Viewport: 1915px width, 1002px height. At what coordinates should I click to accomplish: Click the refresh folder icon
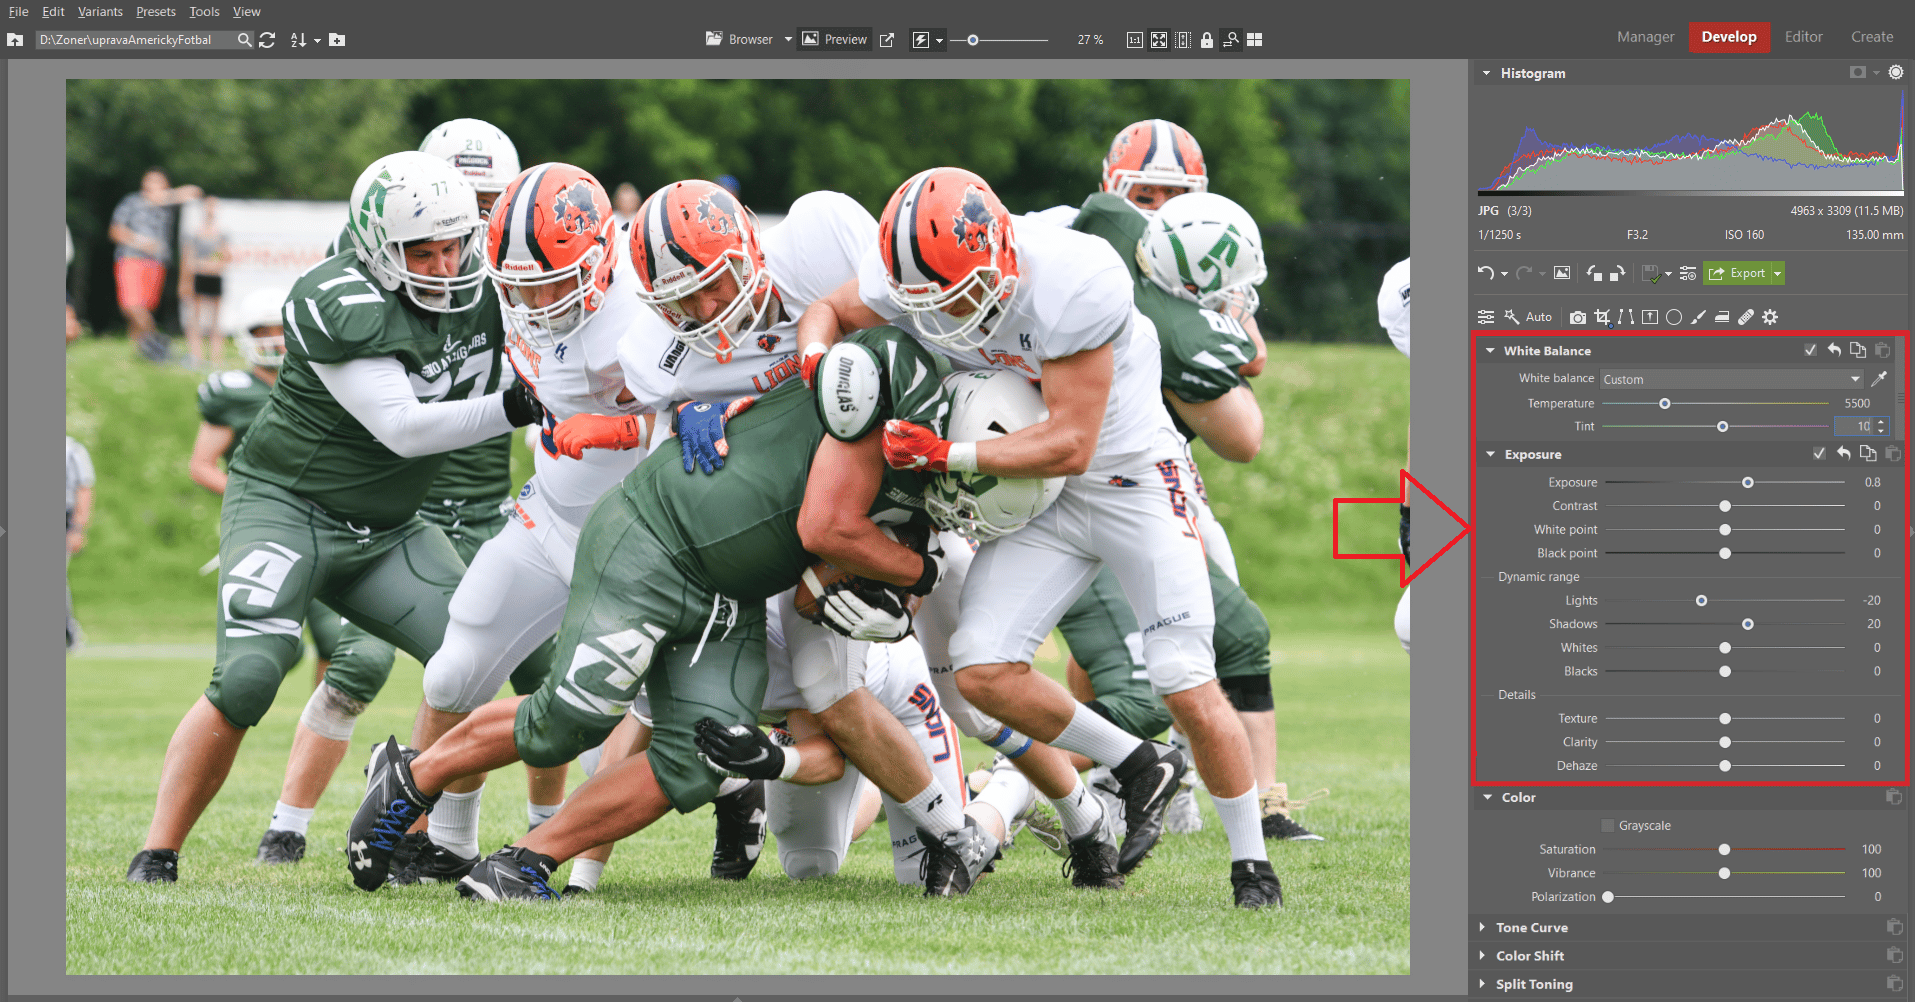267,40
